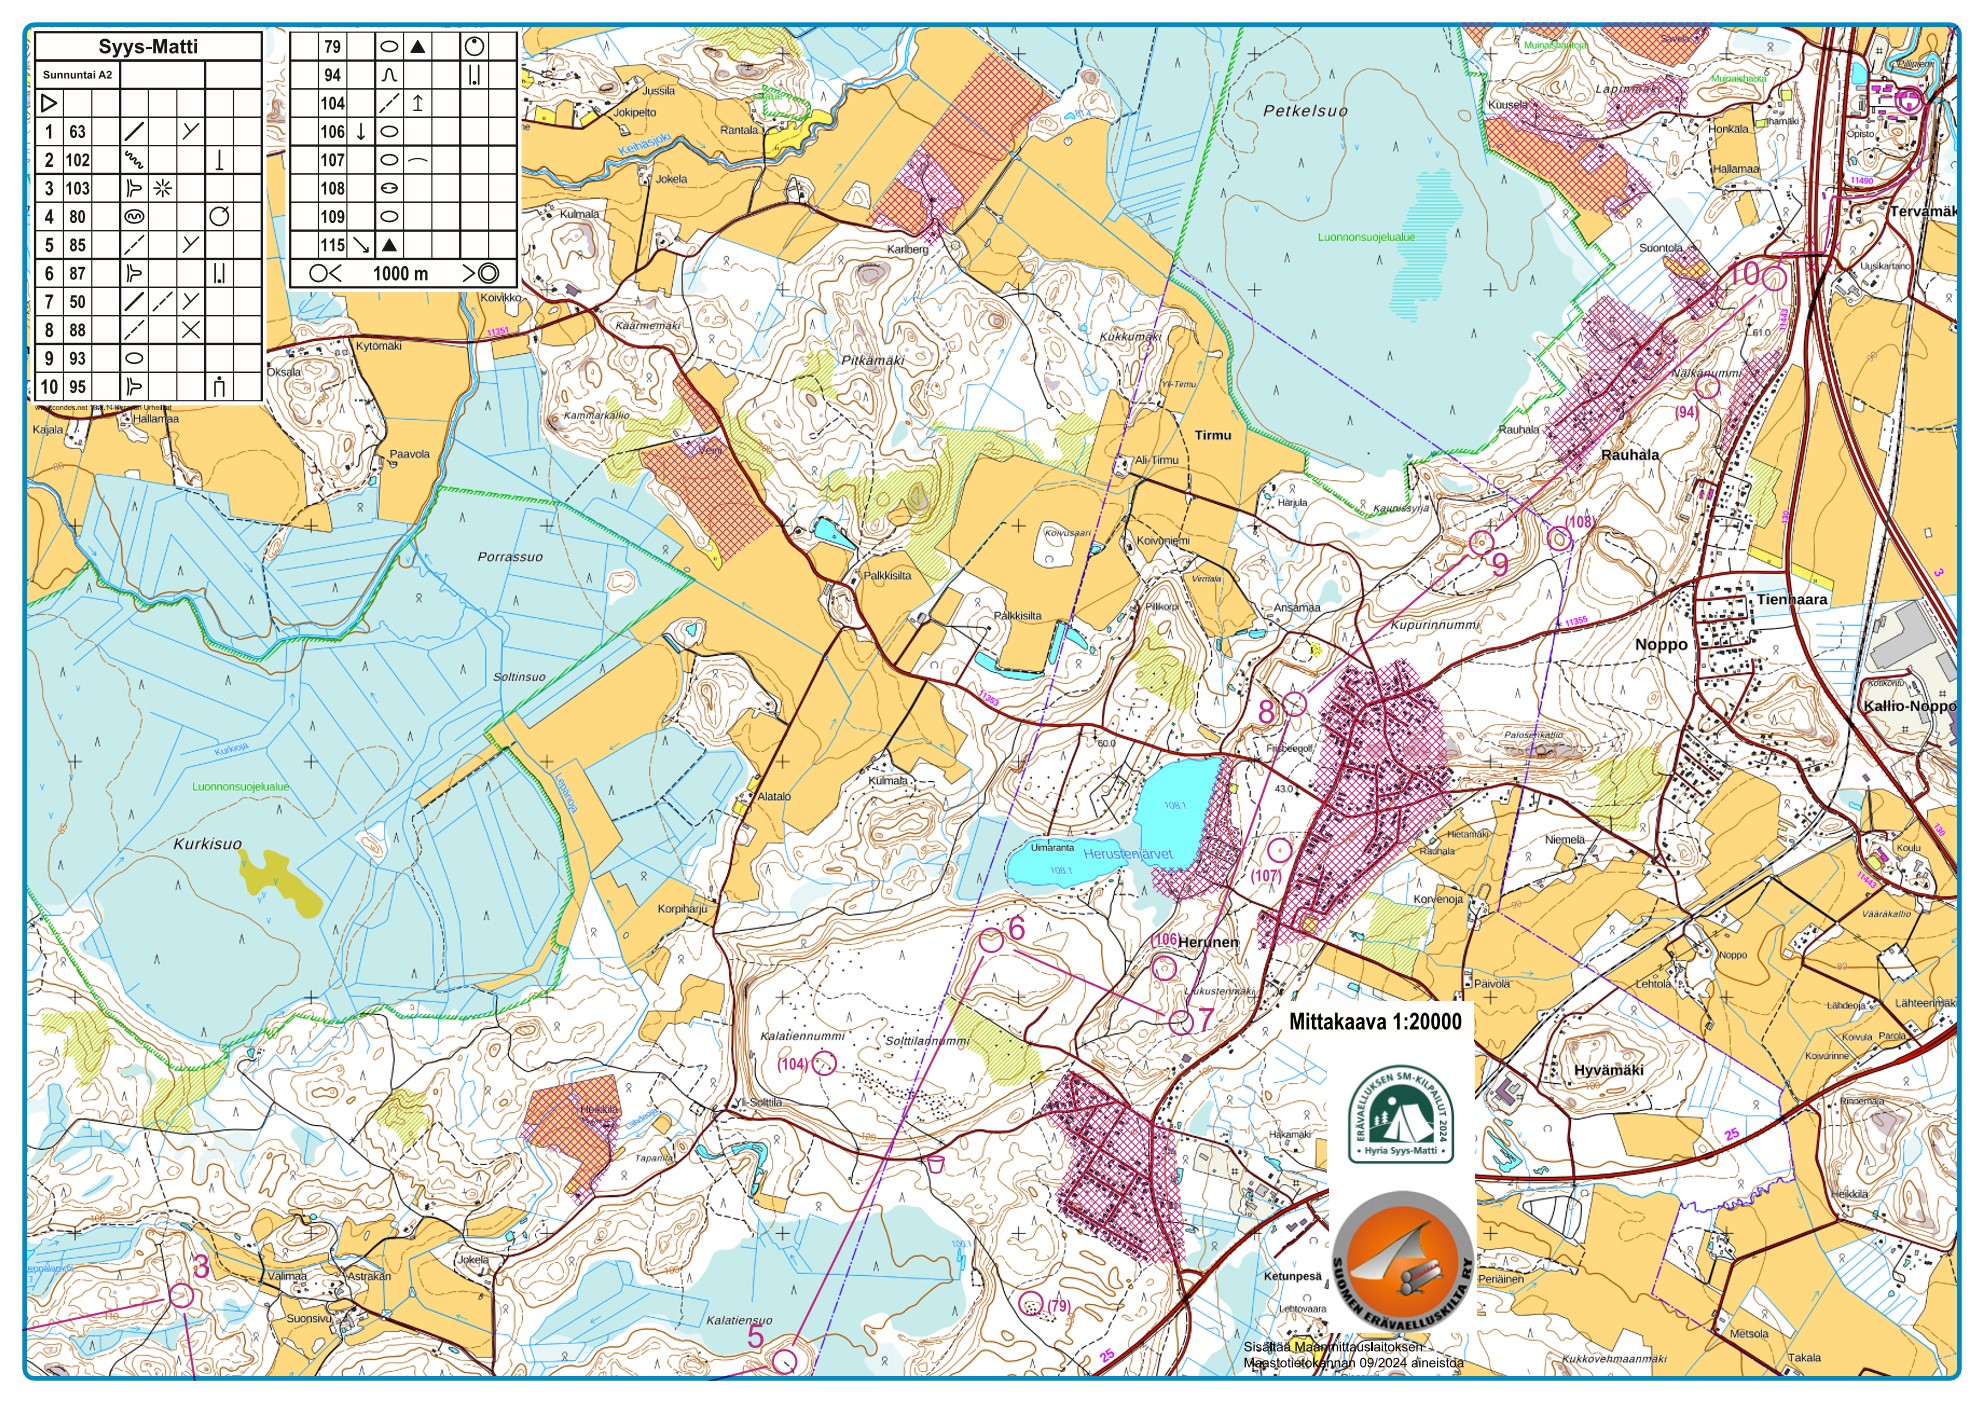
Task: Click the "Kurkisuo" bog label
Action: (208, 844)
